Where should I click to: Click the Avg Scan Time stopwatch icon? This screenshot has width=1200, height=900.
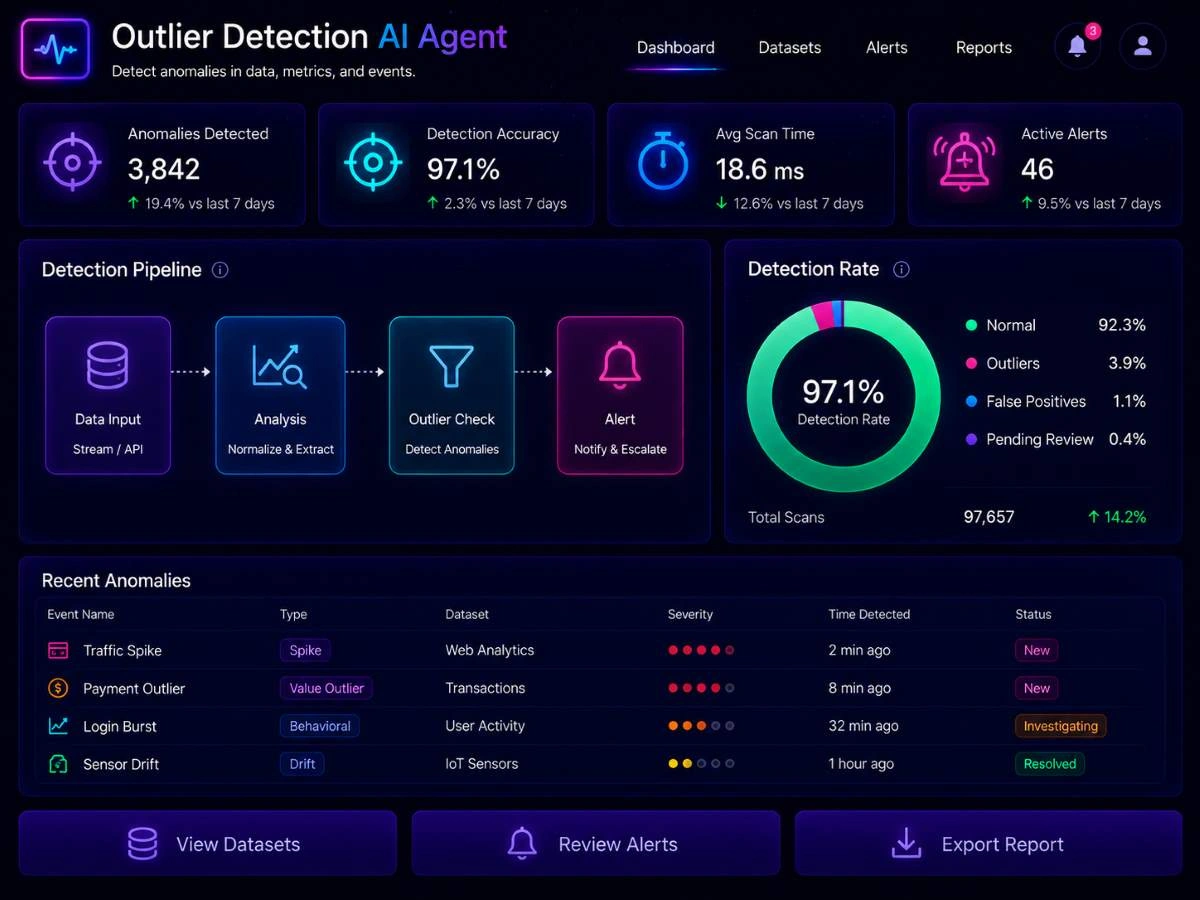[x=663, y=162]
